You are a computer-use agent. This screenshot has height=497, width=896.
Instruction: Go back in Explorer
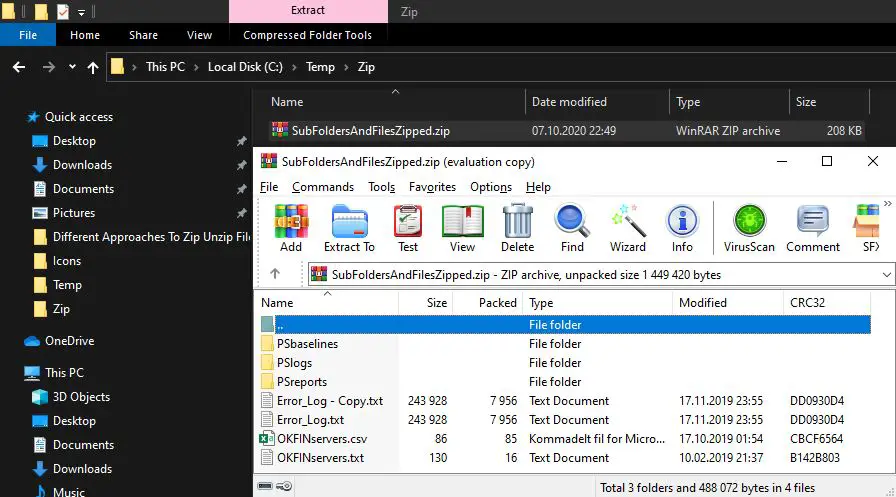point(19,67)
